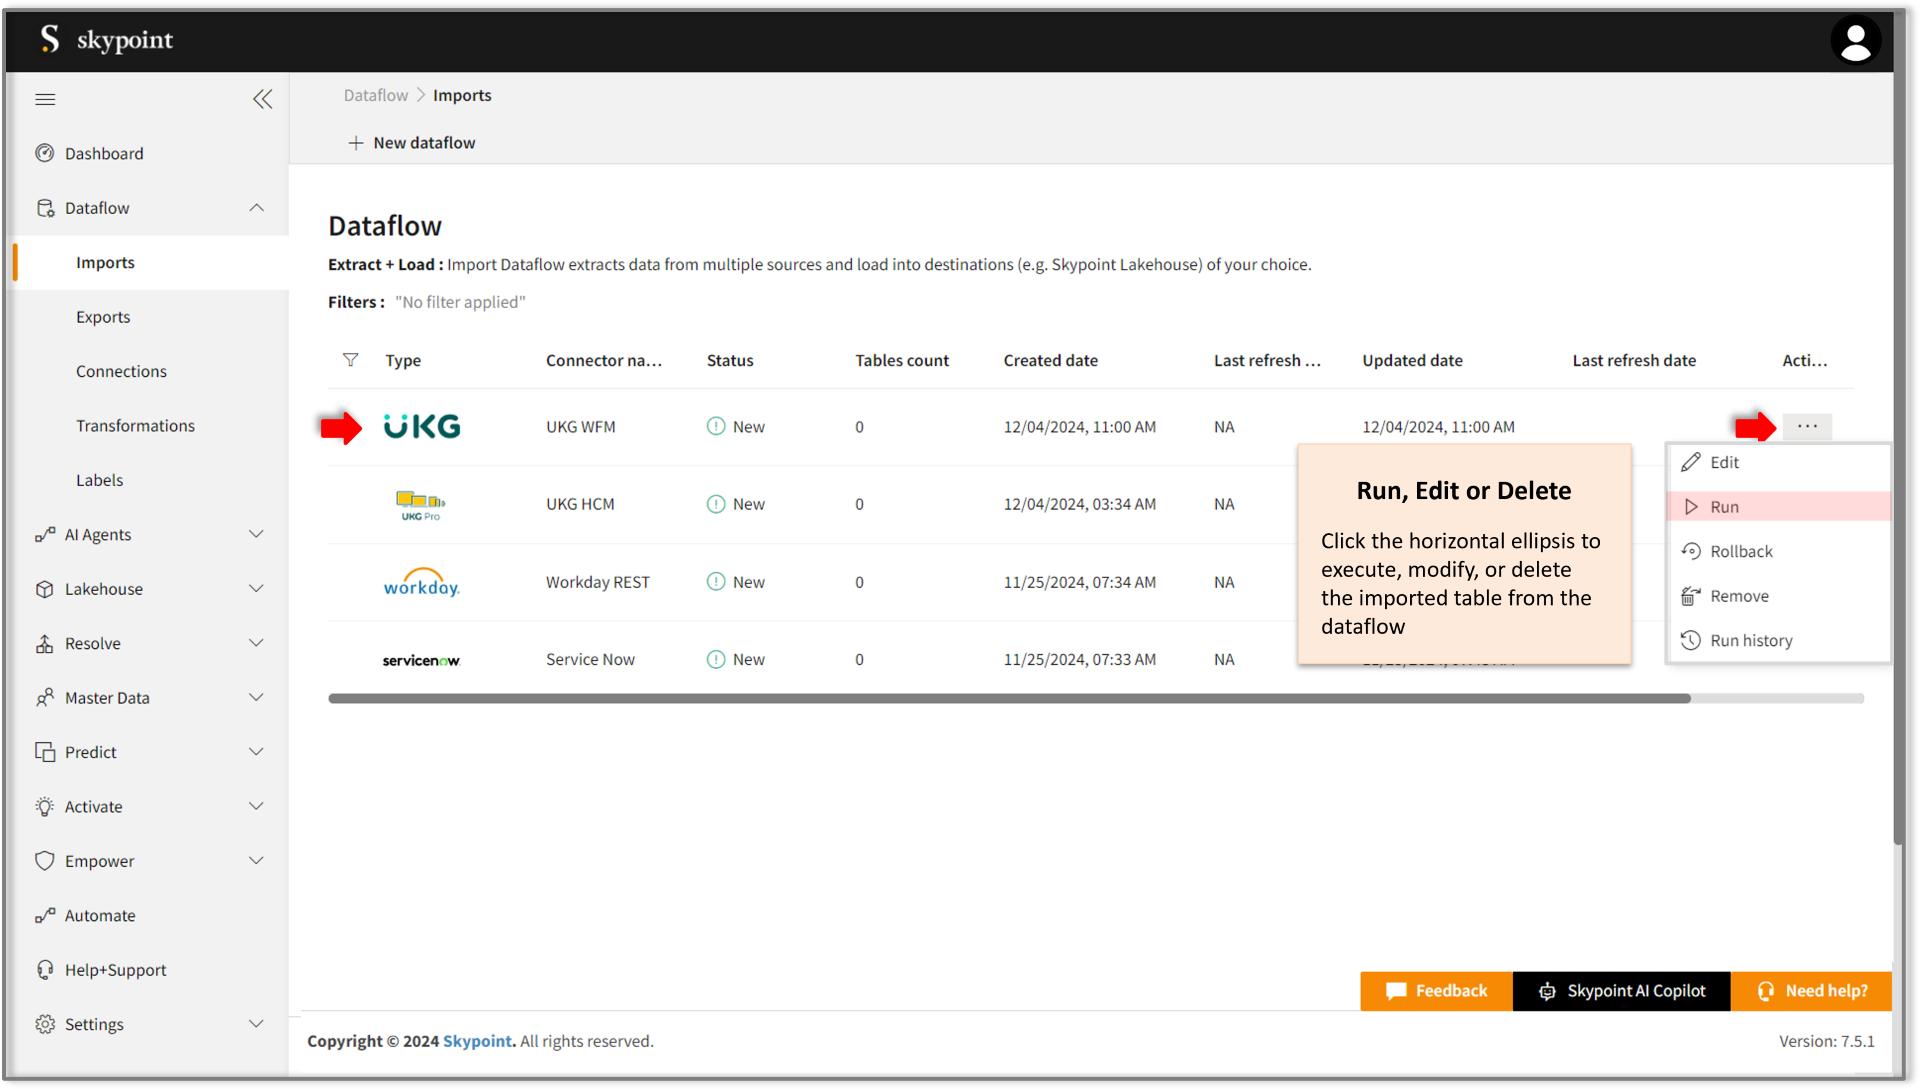
Task: Expand the Settings sidebar section
Action: coord(256,1024)
